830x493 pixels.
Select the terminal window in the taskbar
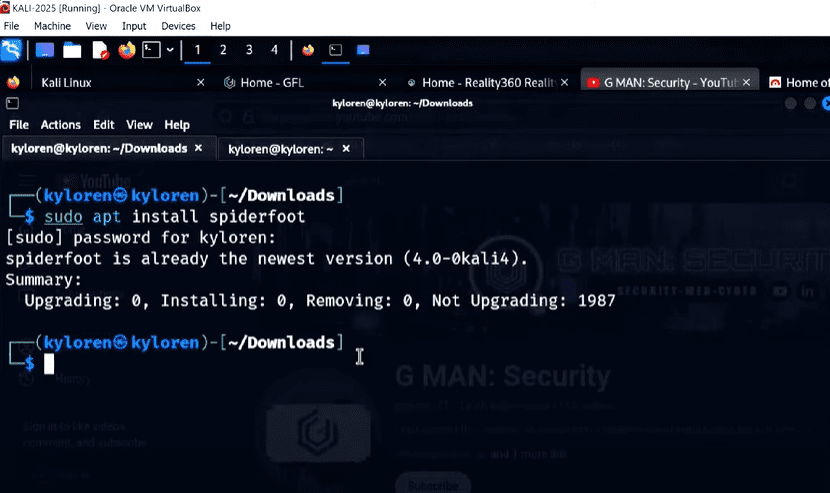pos(336,50)
